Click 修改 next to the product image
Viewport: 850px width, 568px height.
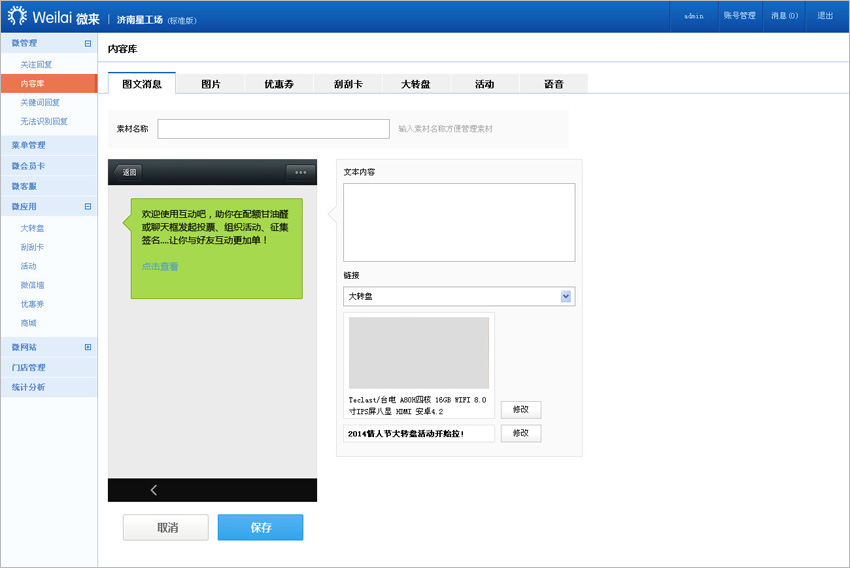point(521,410)
